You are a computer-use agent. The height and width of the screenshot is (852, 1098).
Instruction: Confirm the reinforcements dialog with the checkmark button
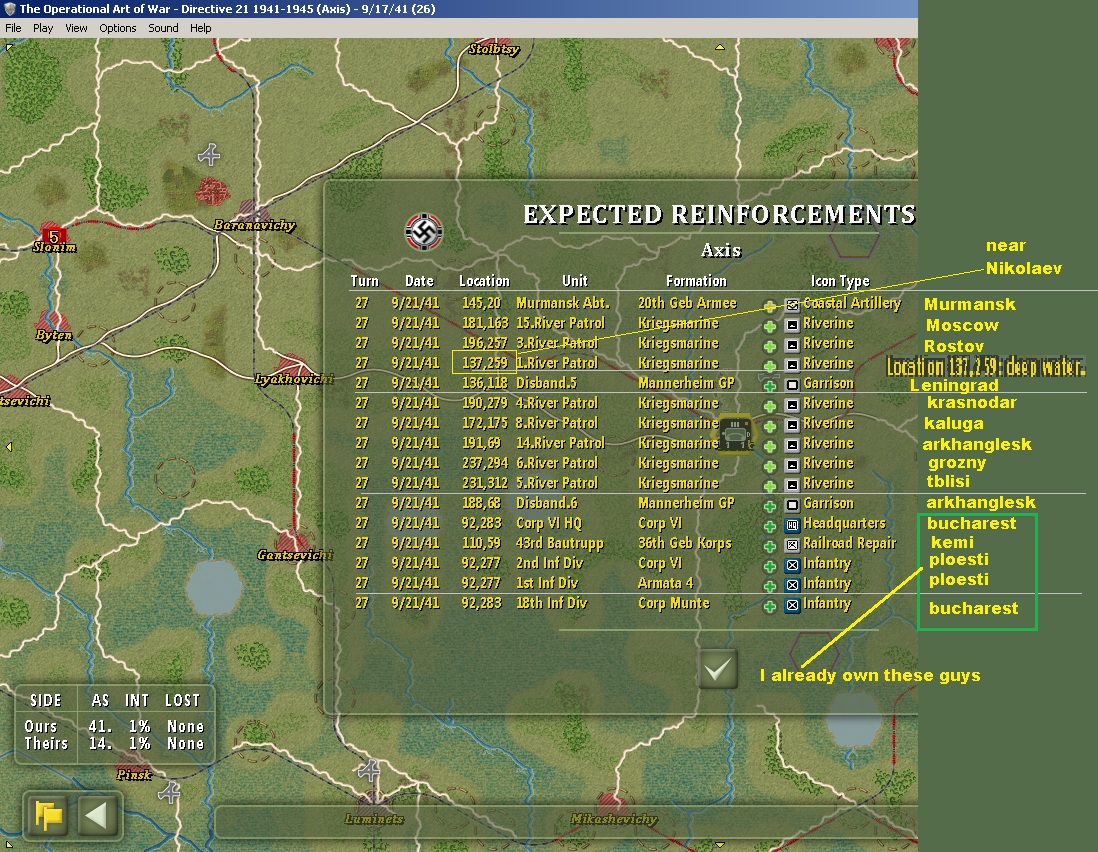[x=718, y=669]
